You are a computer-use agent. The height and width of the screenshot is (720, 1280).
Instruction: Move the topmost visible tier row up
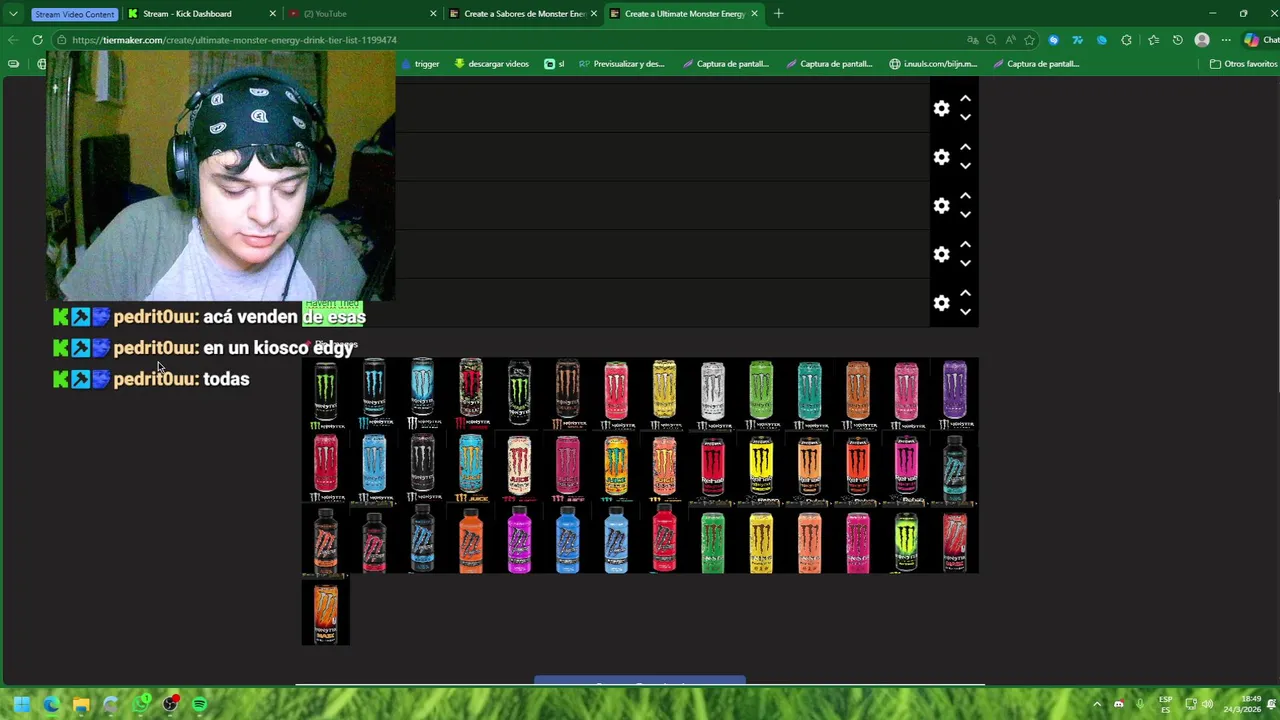[965, 99]
